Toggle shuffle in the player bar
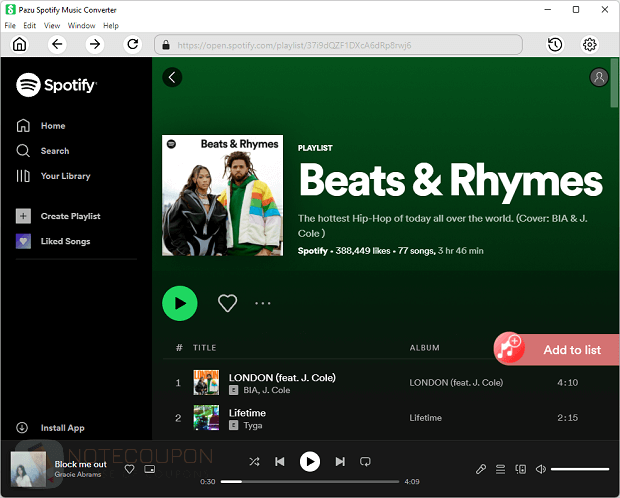 (x=254, y=462)
